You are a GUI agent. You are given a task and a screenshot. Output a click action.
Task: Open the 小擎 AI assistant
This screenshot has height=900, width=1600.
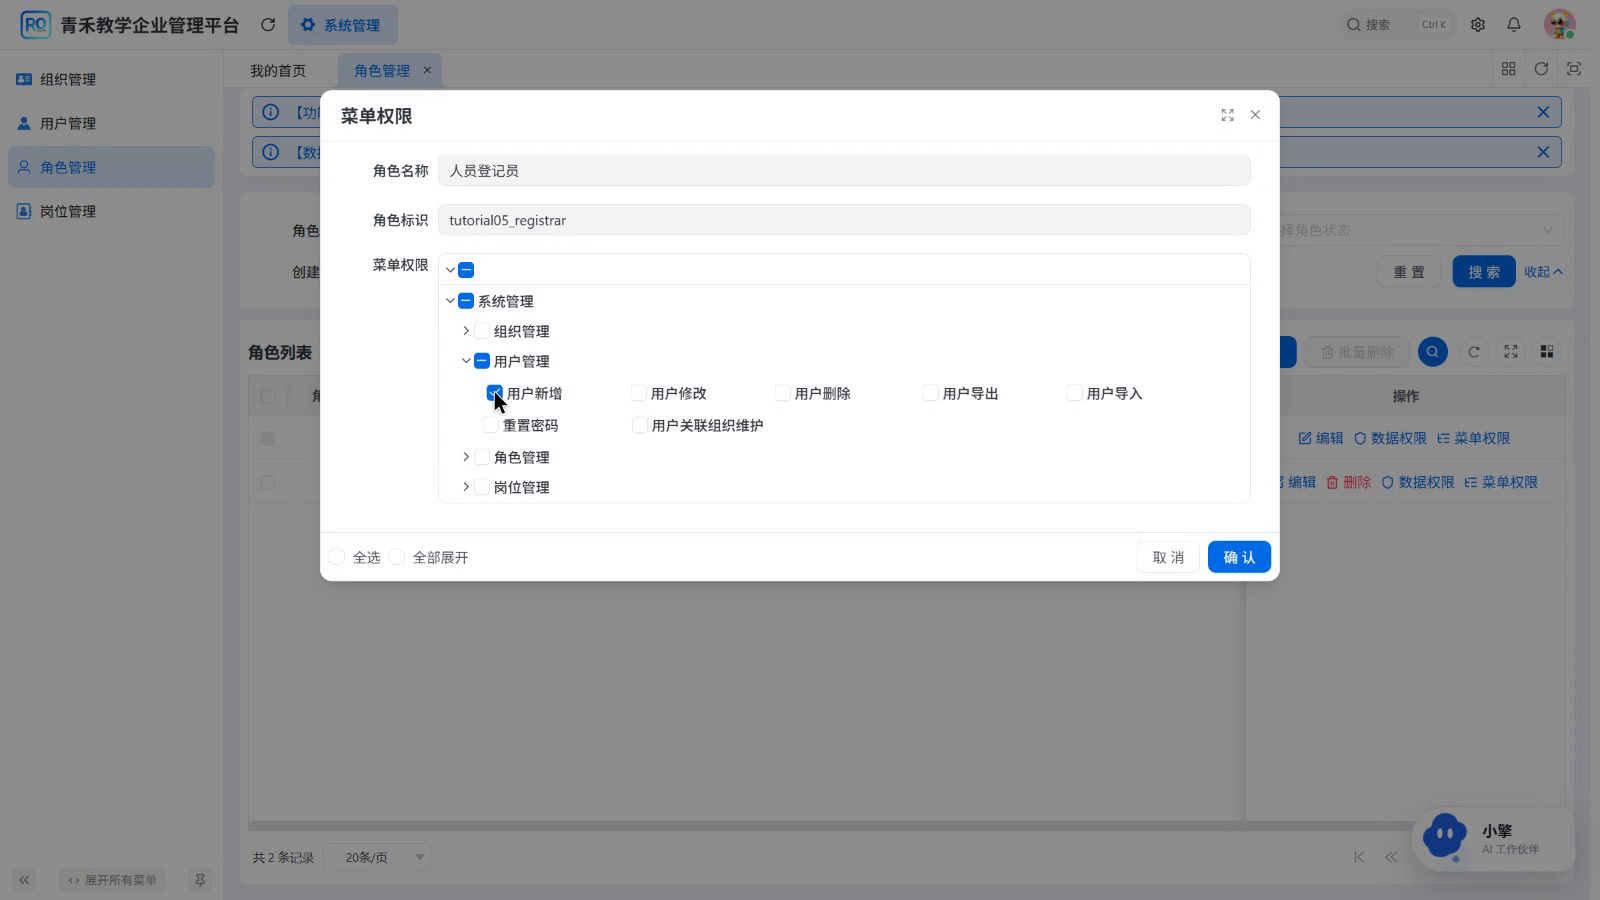pos(1494,838)
